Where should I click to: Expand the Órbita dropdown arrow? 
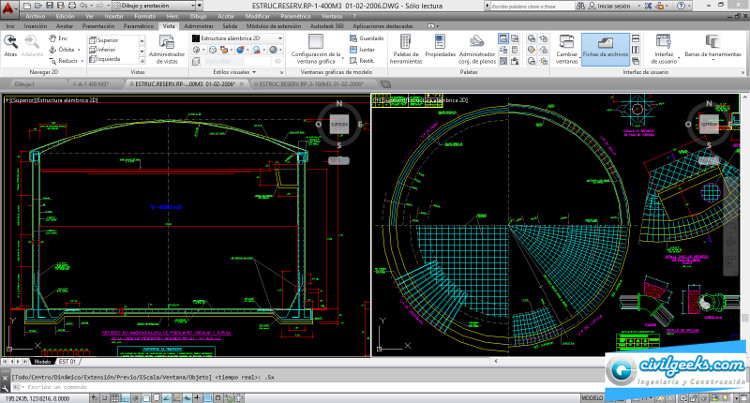tap(78, 48)
